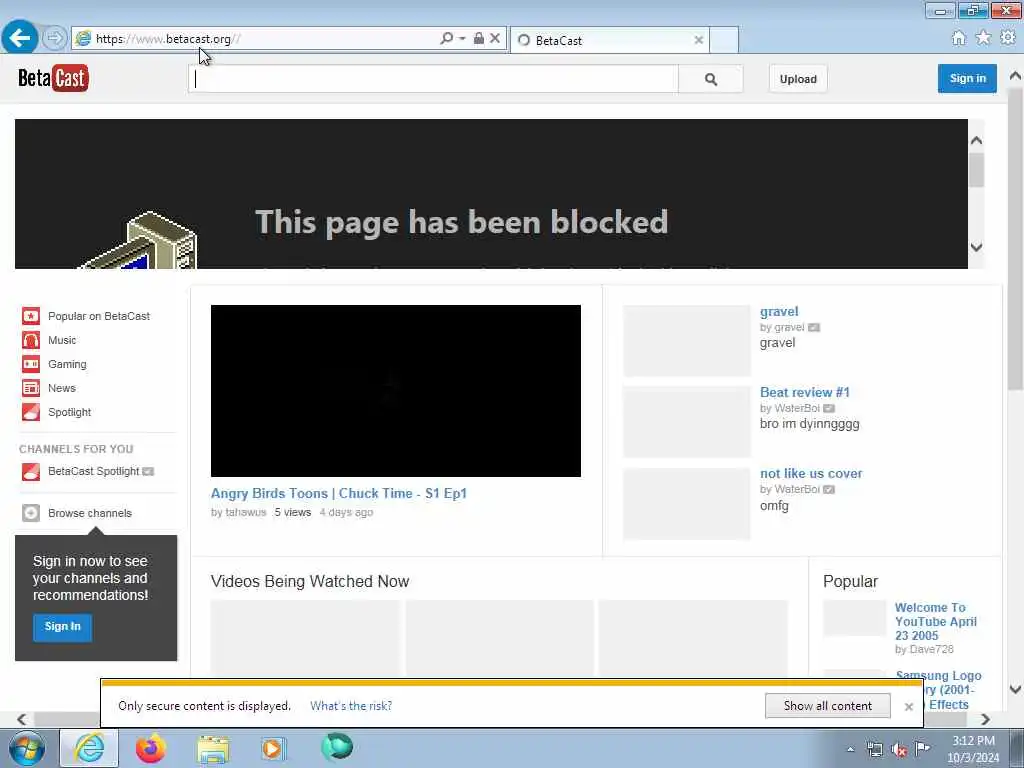Open uploader tahawus channel link
The image size is (1024, 768).
[x=246, y=513]
